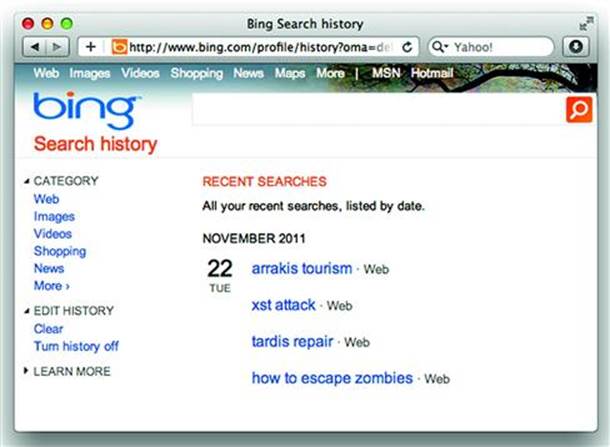
Task: Add bookmark with the plus button
Action: point(91,47)
